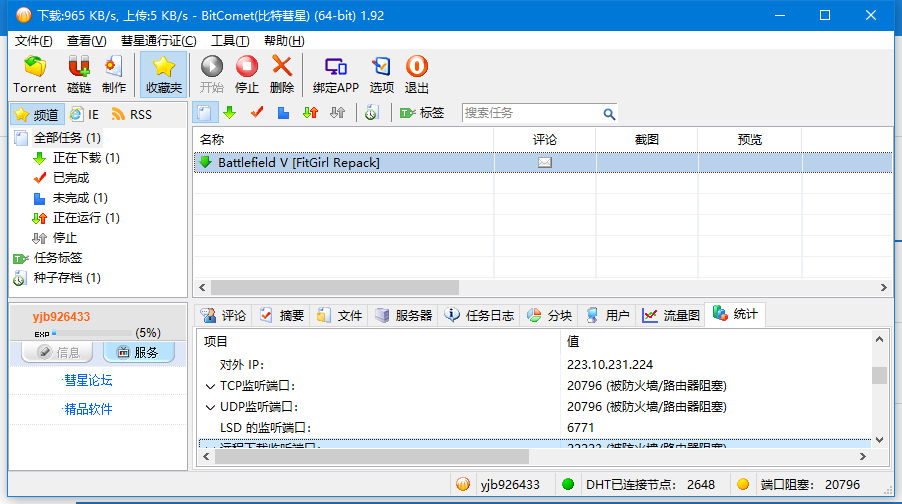Image resolution: width=902 pixels, height=504 pixels.
Task: Filter stopped tasks with grey arrows
Action: (x=338, y=113)
